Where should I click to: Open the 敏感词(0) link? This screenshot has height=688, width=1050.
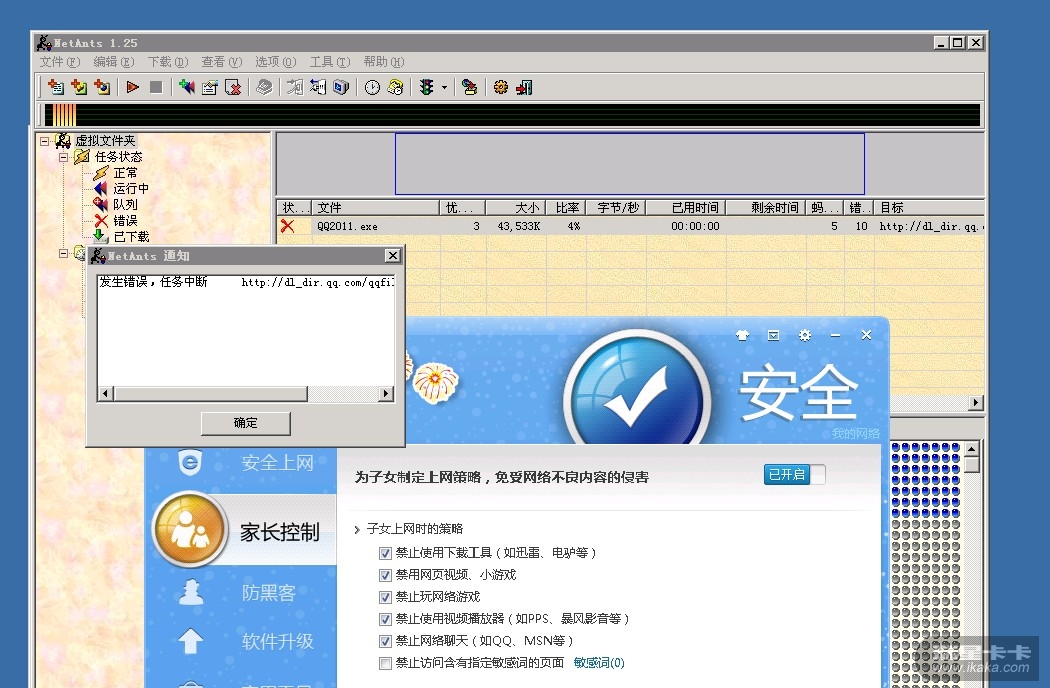point(599,663)
